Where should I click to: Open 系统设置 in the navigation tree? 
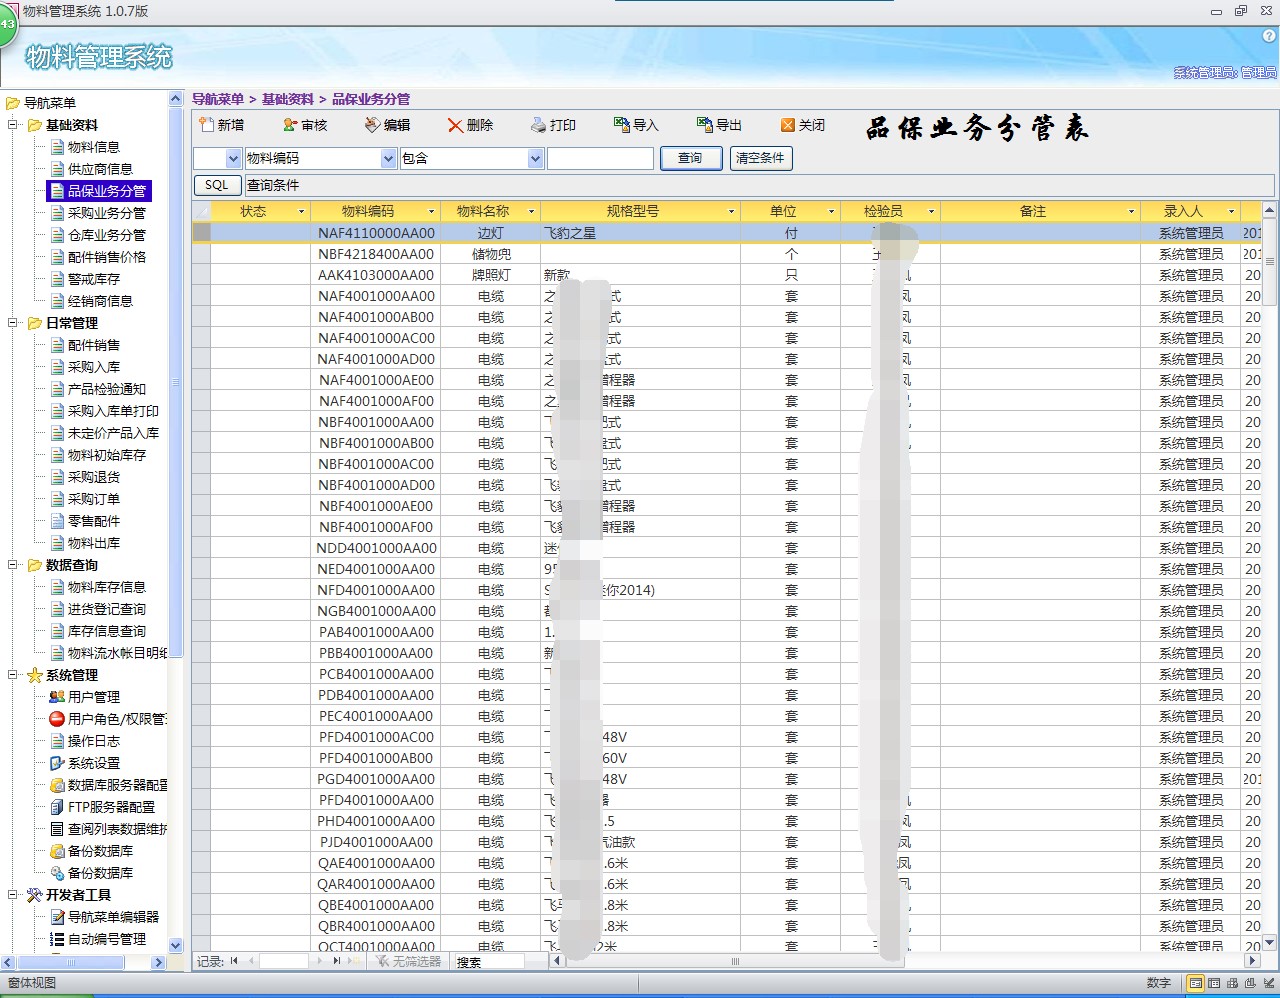point(94,763)
